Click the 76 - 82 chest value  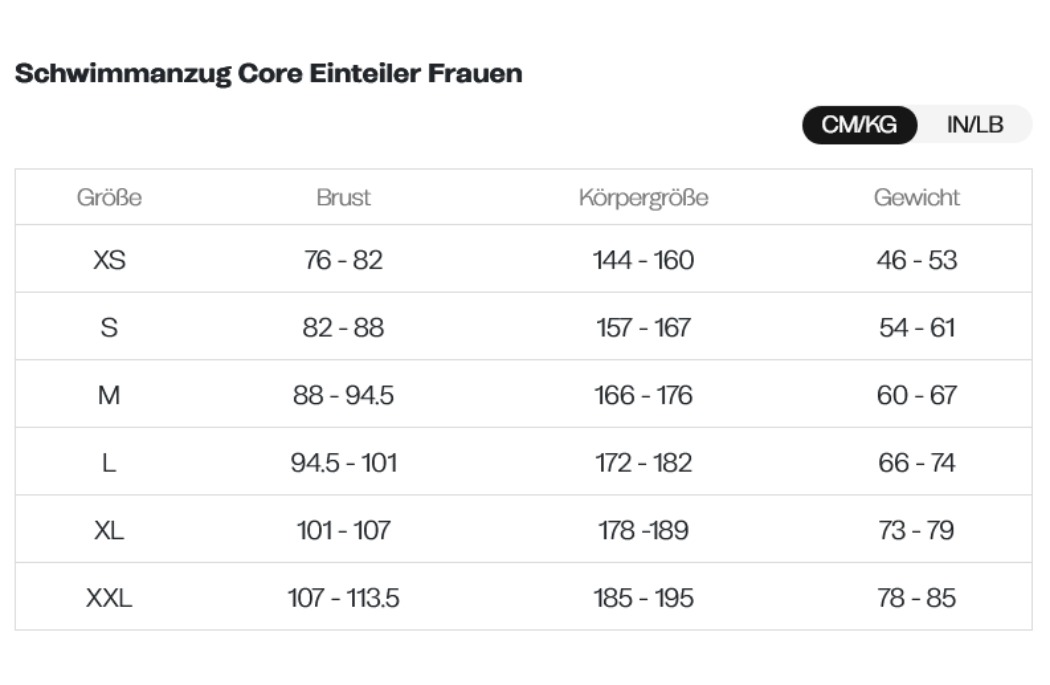click(x=344, y=260)
